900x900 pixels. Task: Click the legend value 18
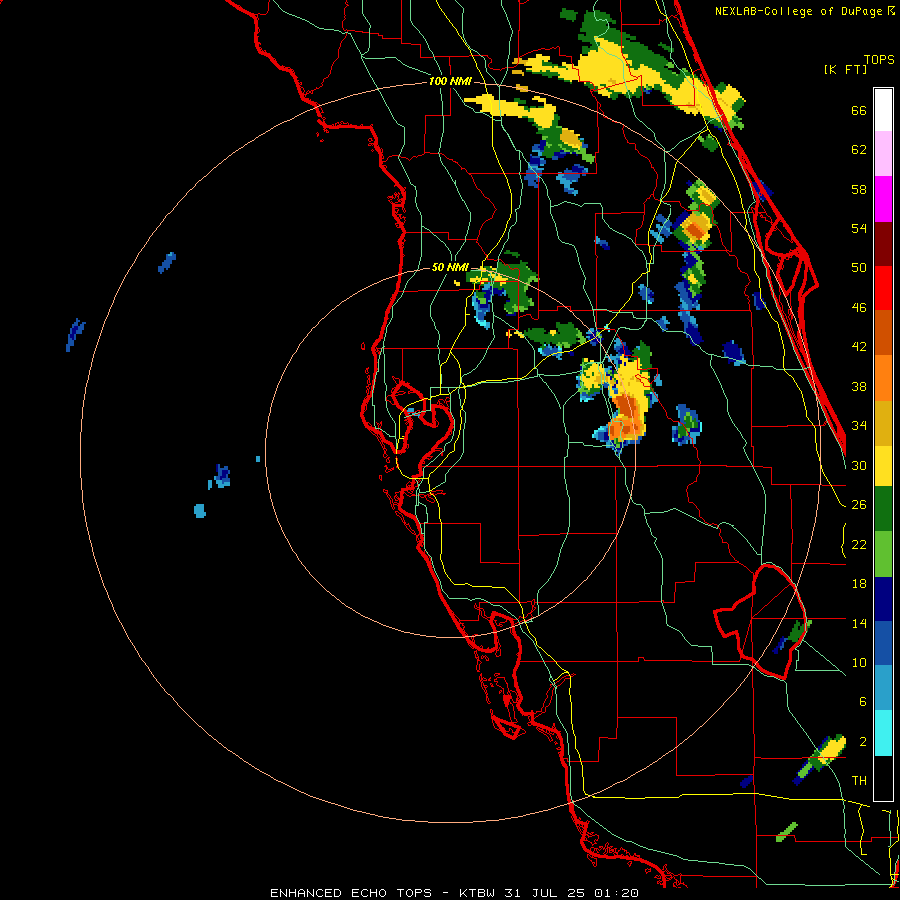coord(859,584)
